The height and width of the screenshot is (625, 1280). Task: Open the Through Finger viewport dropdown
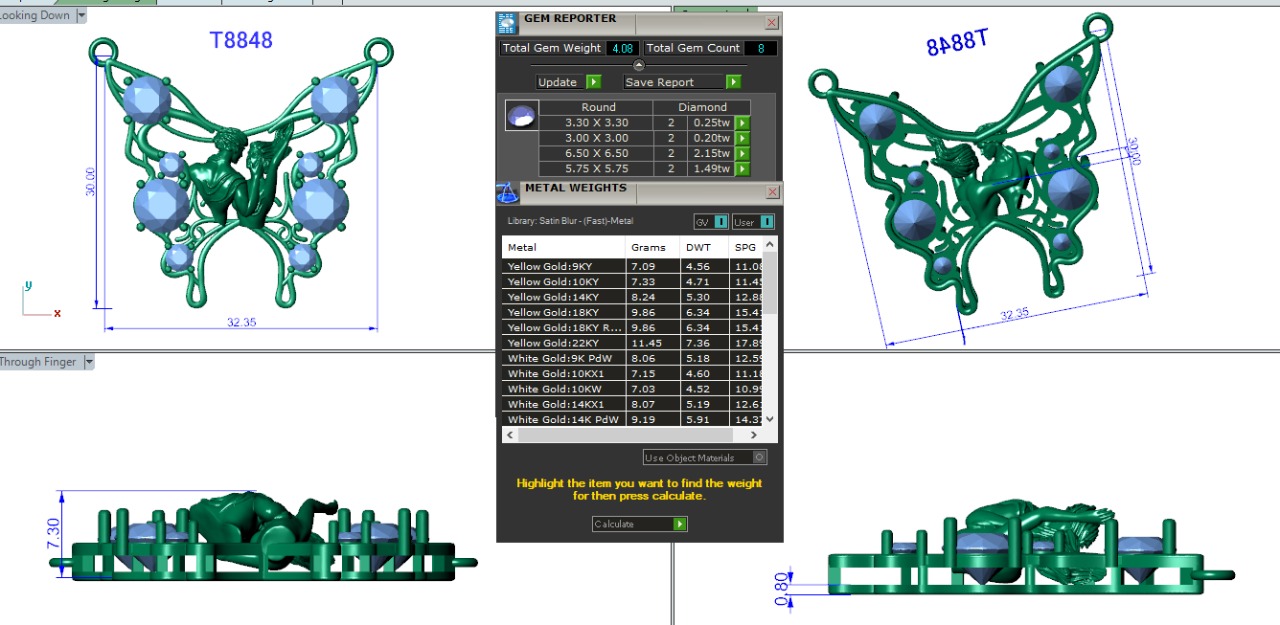coord(88,362)
